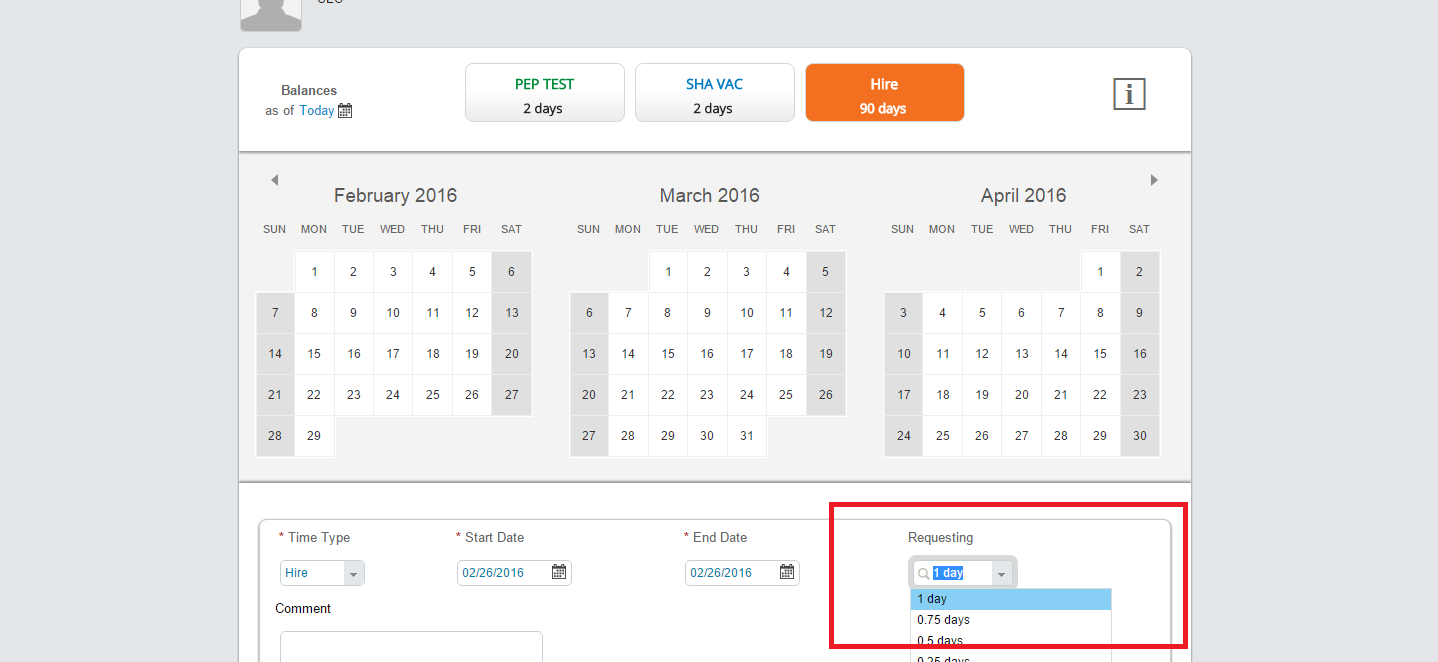Open the Time Type dropdown showing Hire
1438x662 pixels.
(x=322, y=573)
